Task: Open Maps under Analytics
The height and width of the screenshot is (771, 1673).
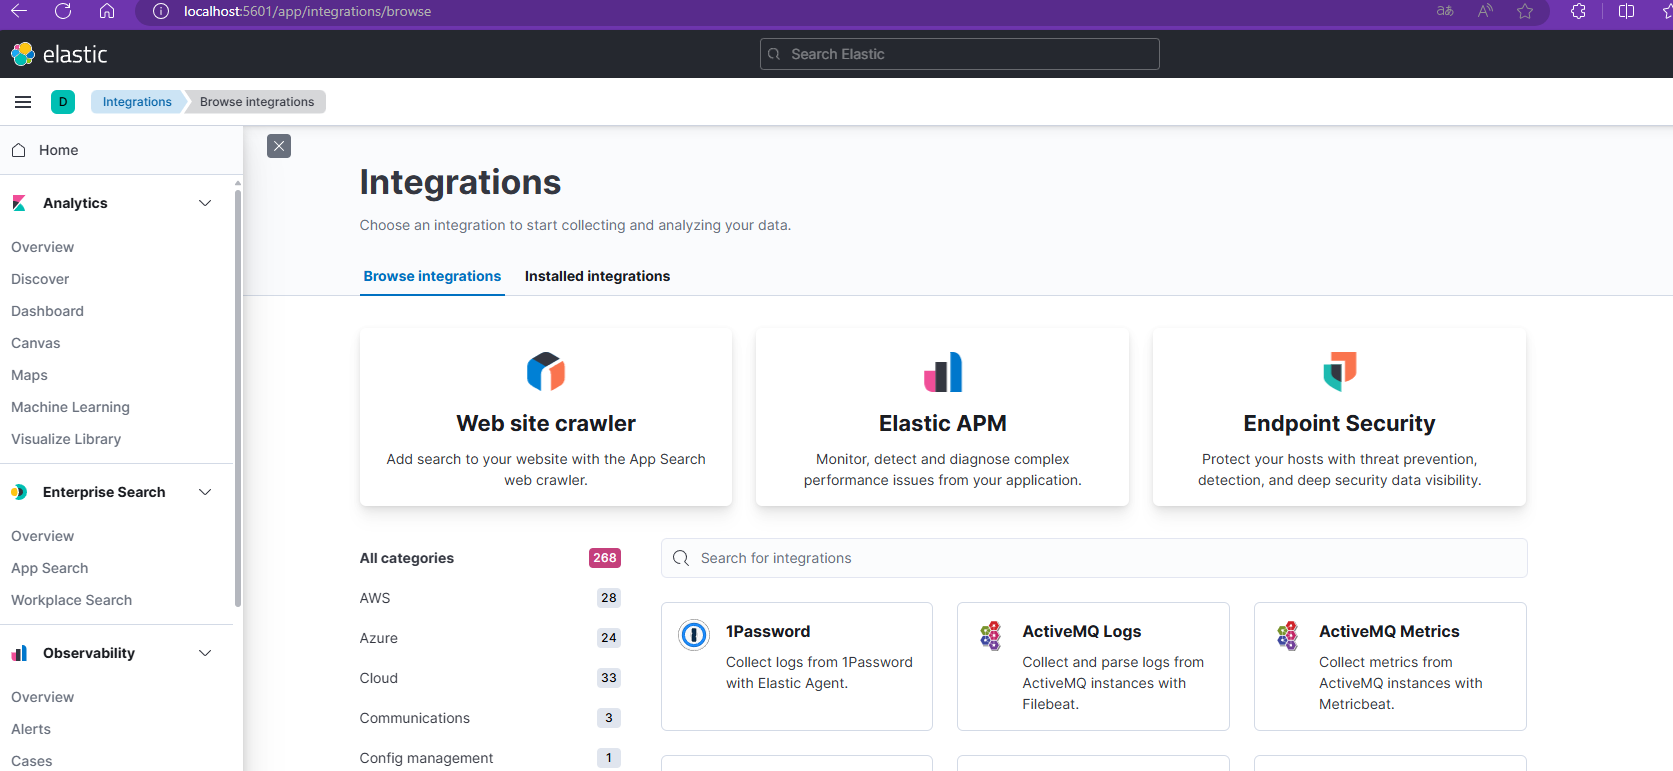Action: tap(29, 375)
